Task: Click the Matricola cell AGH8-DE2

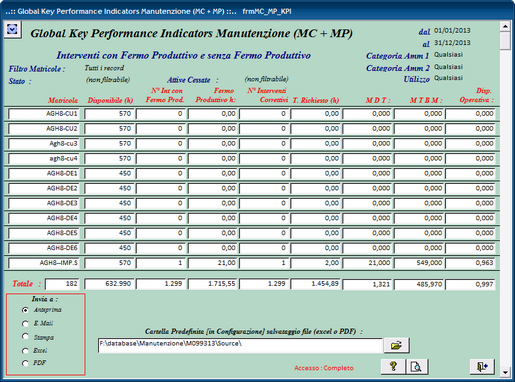Action: pos(44,188)
